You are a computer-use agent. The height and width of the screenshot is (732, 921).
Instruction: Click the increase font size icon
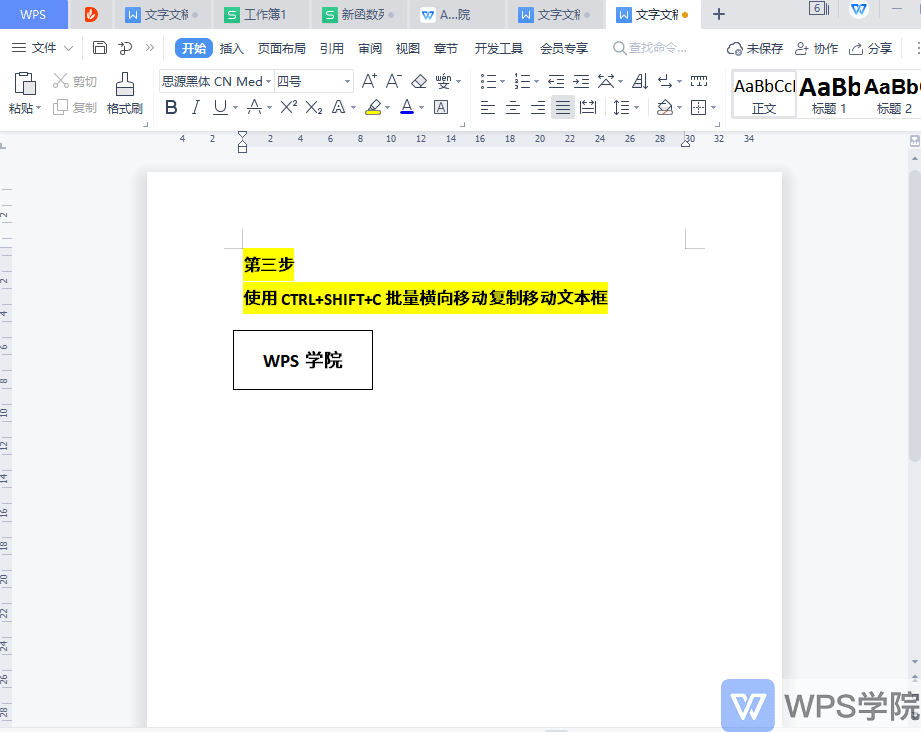pyautogui.click(x=369, y=81)
